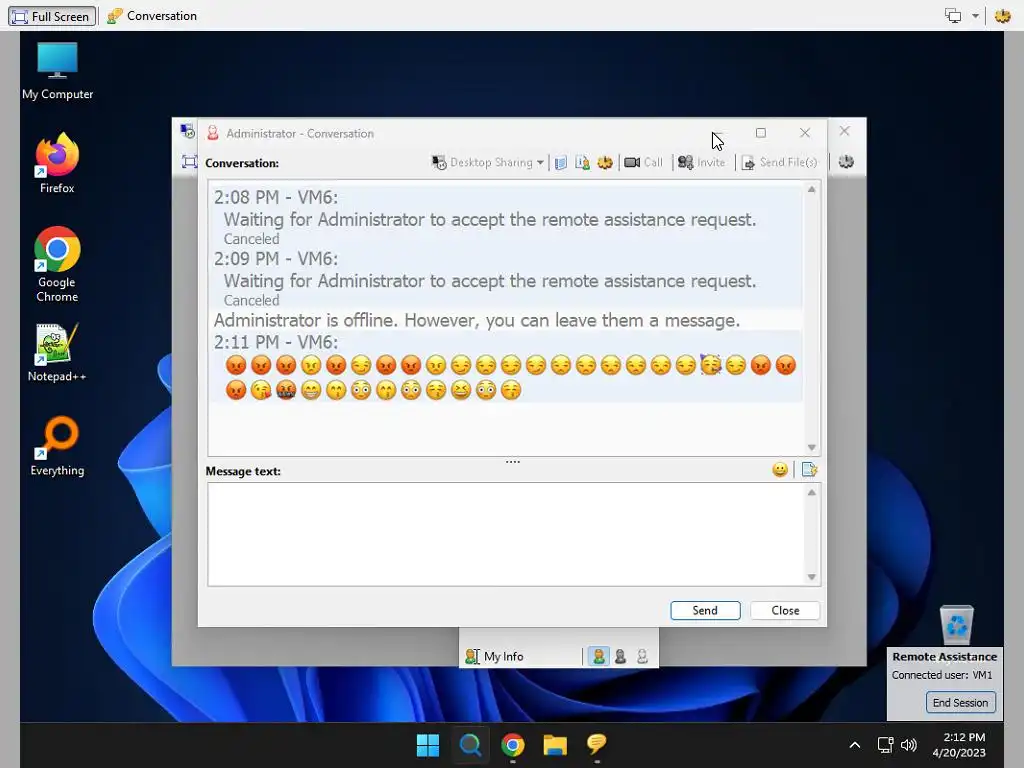Image resolution: width=1024 pixels, height=768 pixels.
Task: Show hidden tray icons chevron
Action: [854, 744]
